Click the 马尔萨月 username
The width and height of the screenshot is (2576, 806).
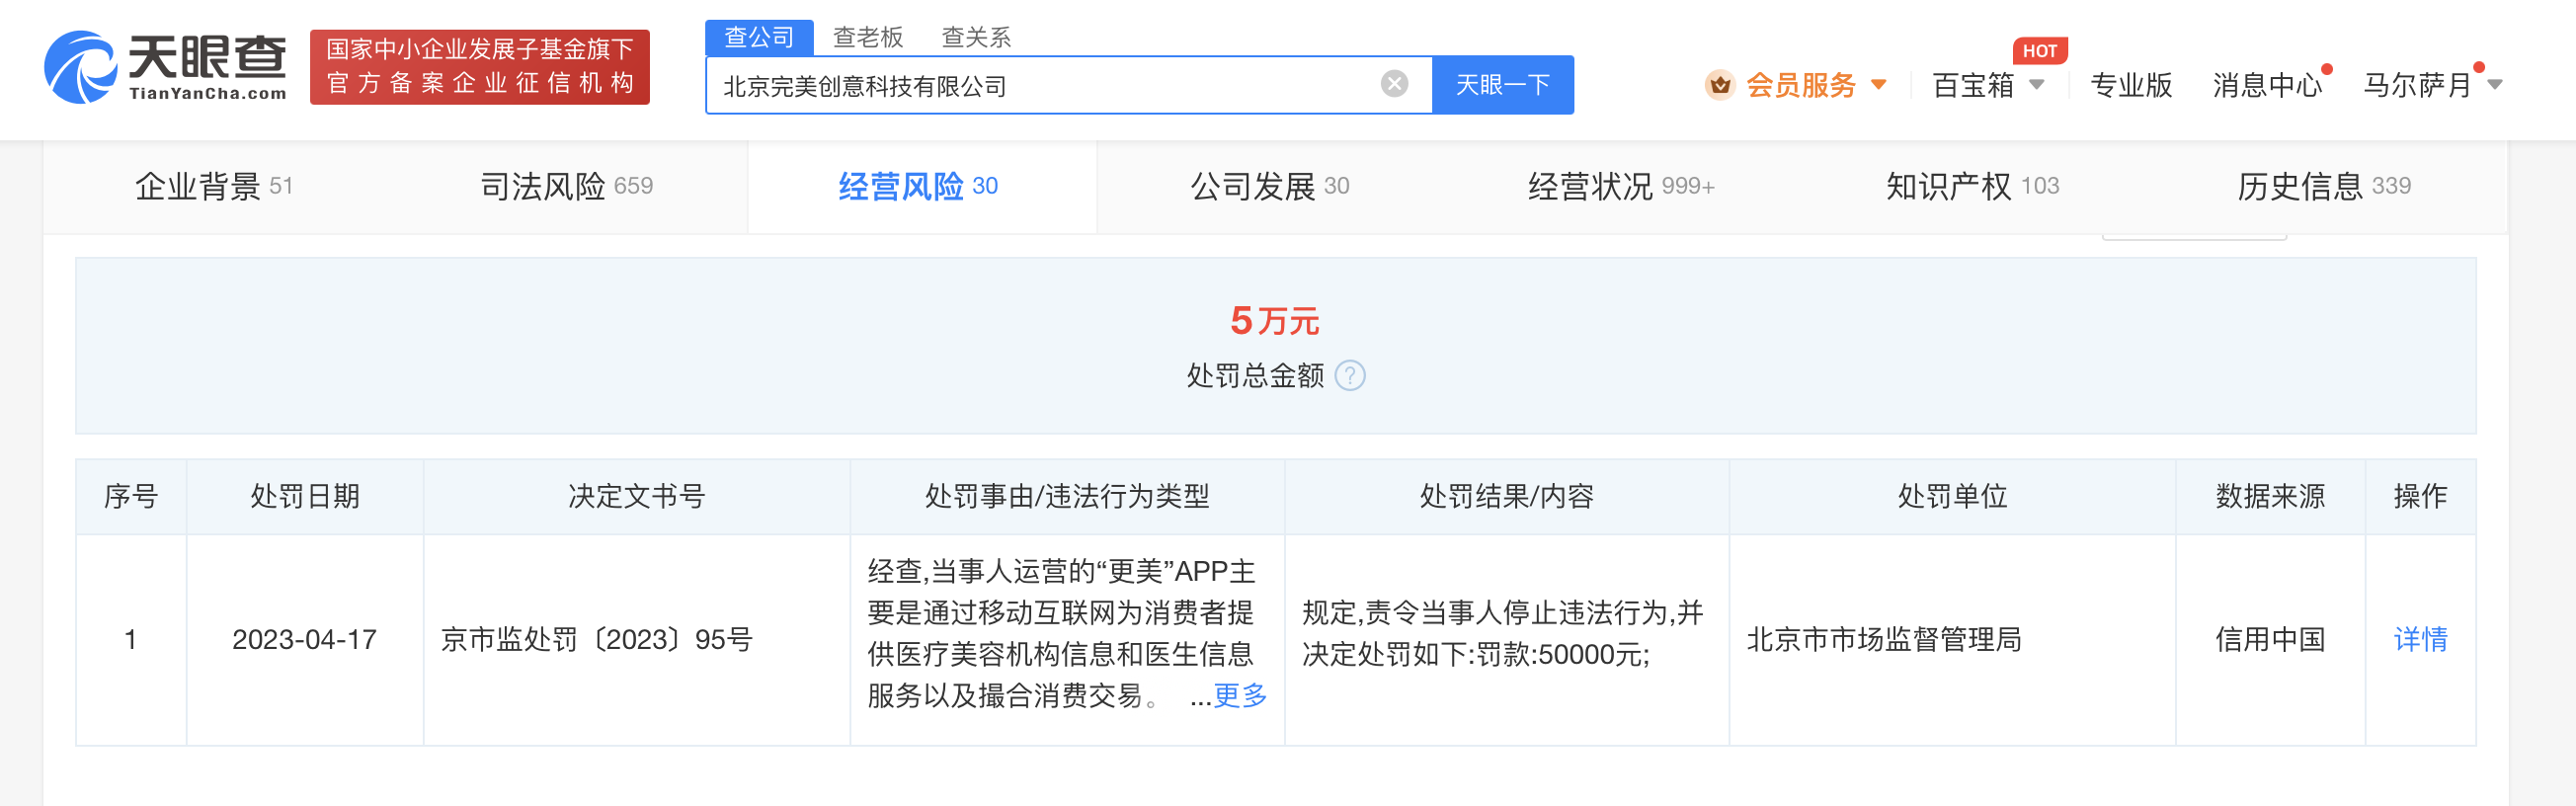pyautogui.click(x=2418, y=85)
